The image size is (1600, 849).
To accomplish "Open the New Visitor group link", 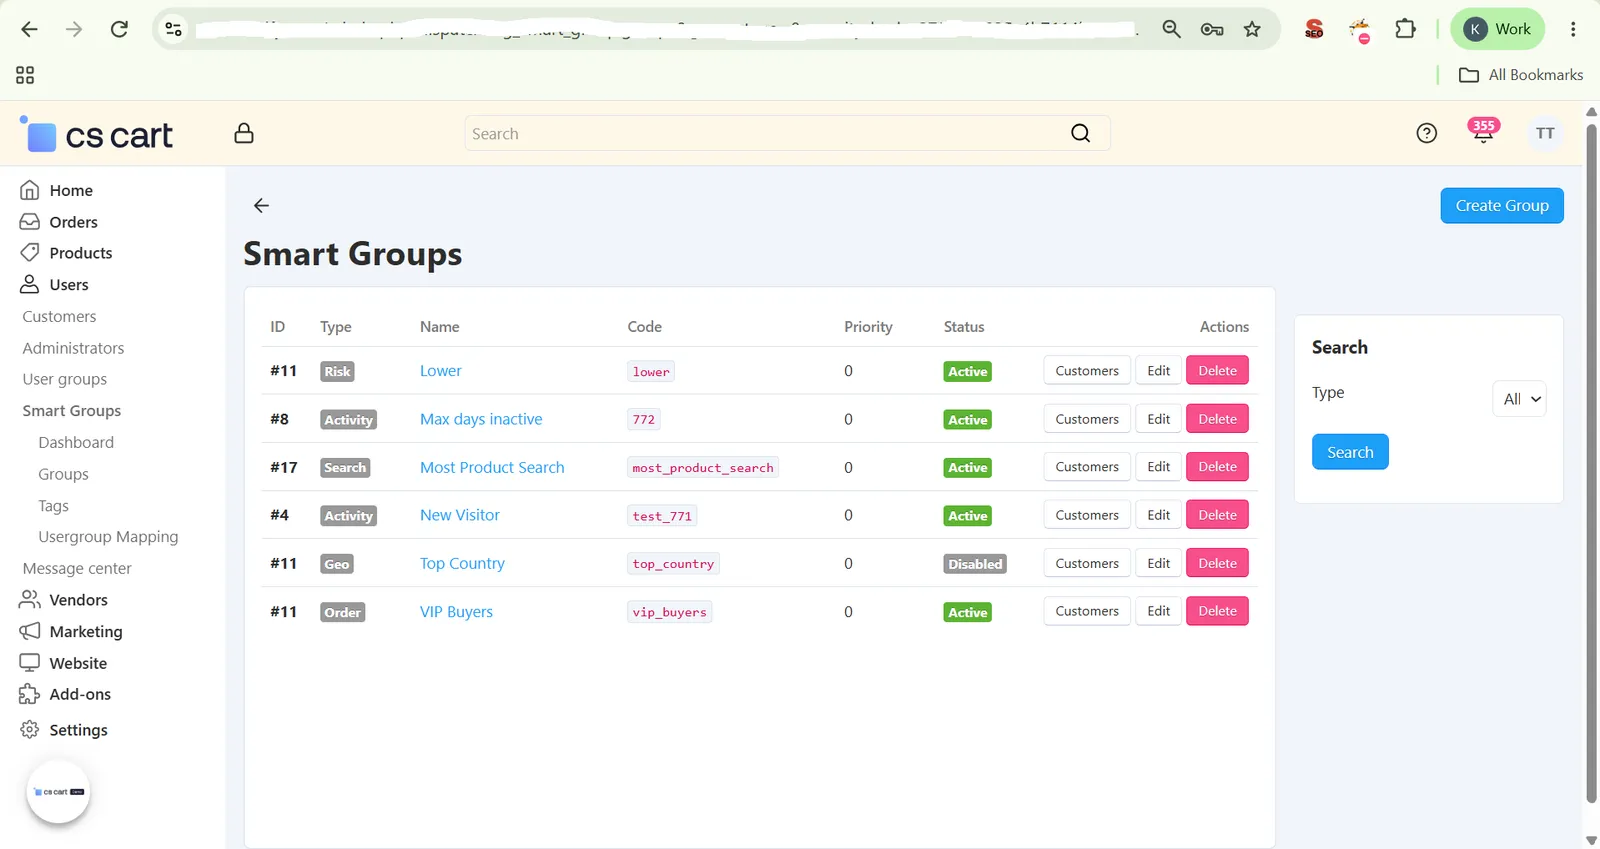I will pyautogui.click(x=459, y=515).
